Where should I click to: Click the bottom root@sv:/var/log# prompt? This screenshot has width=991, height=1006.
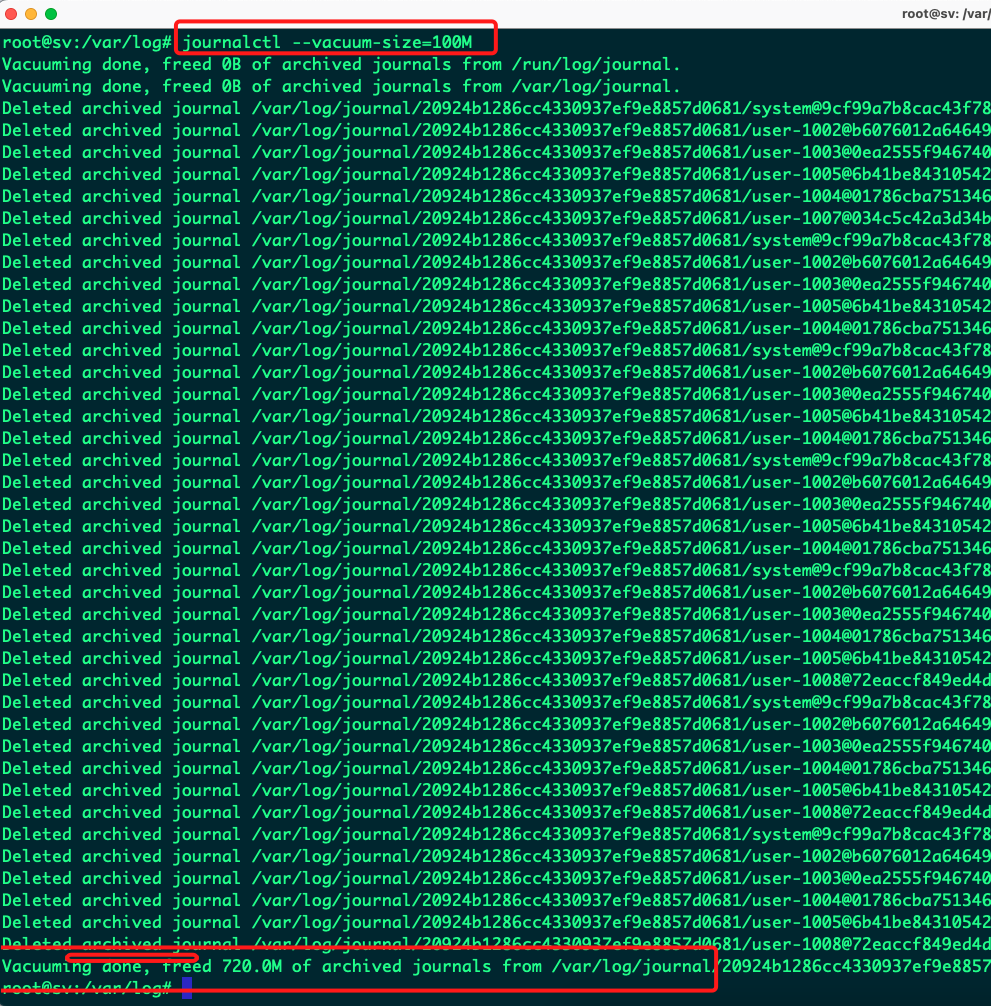coord(88,988)
